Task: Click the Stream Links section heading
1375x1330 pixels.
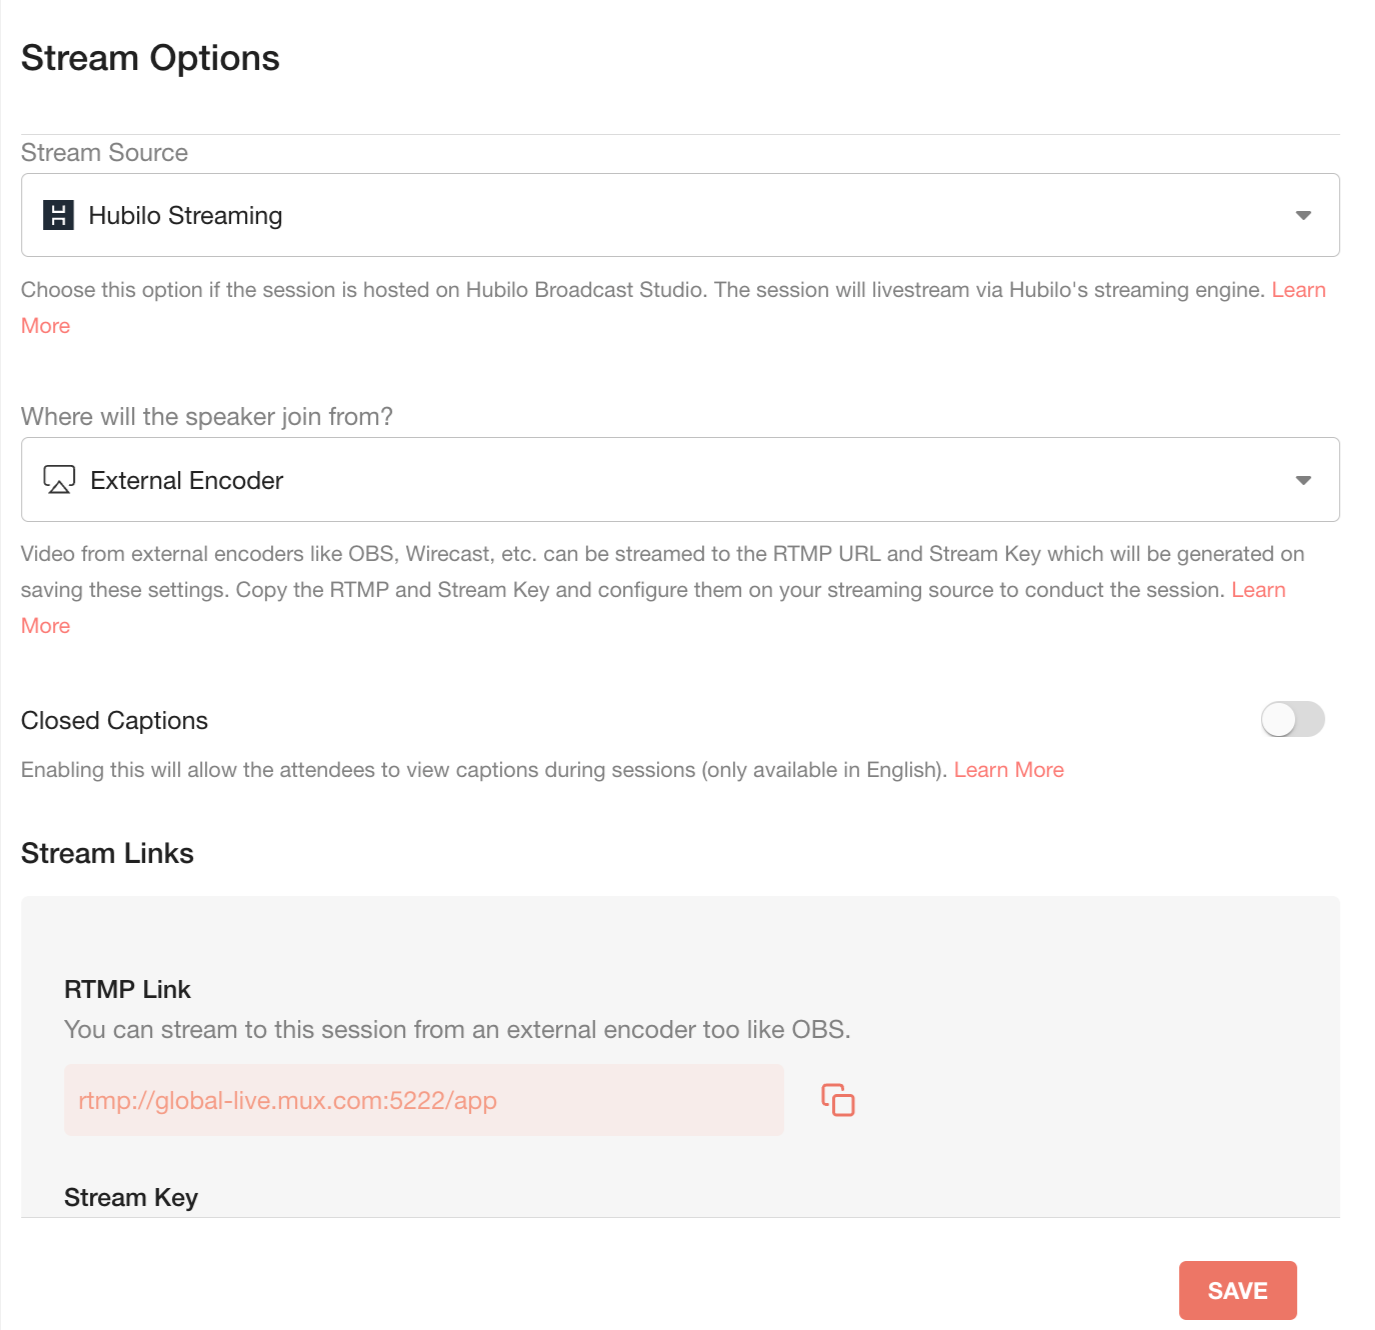Action: point(107,853)
